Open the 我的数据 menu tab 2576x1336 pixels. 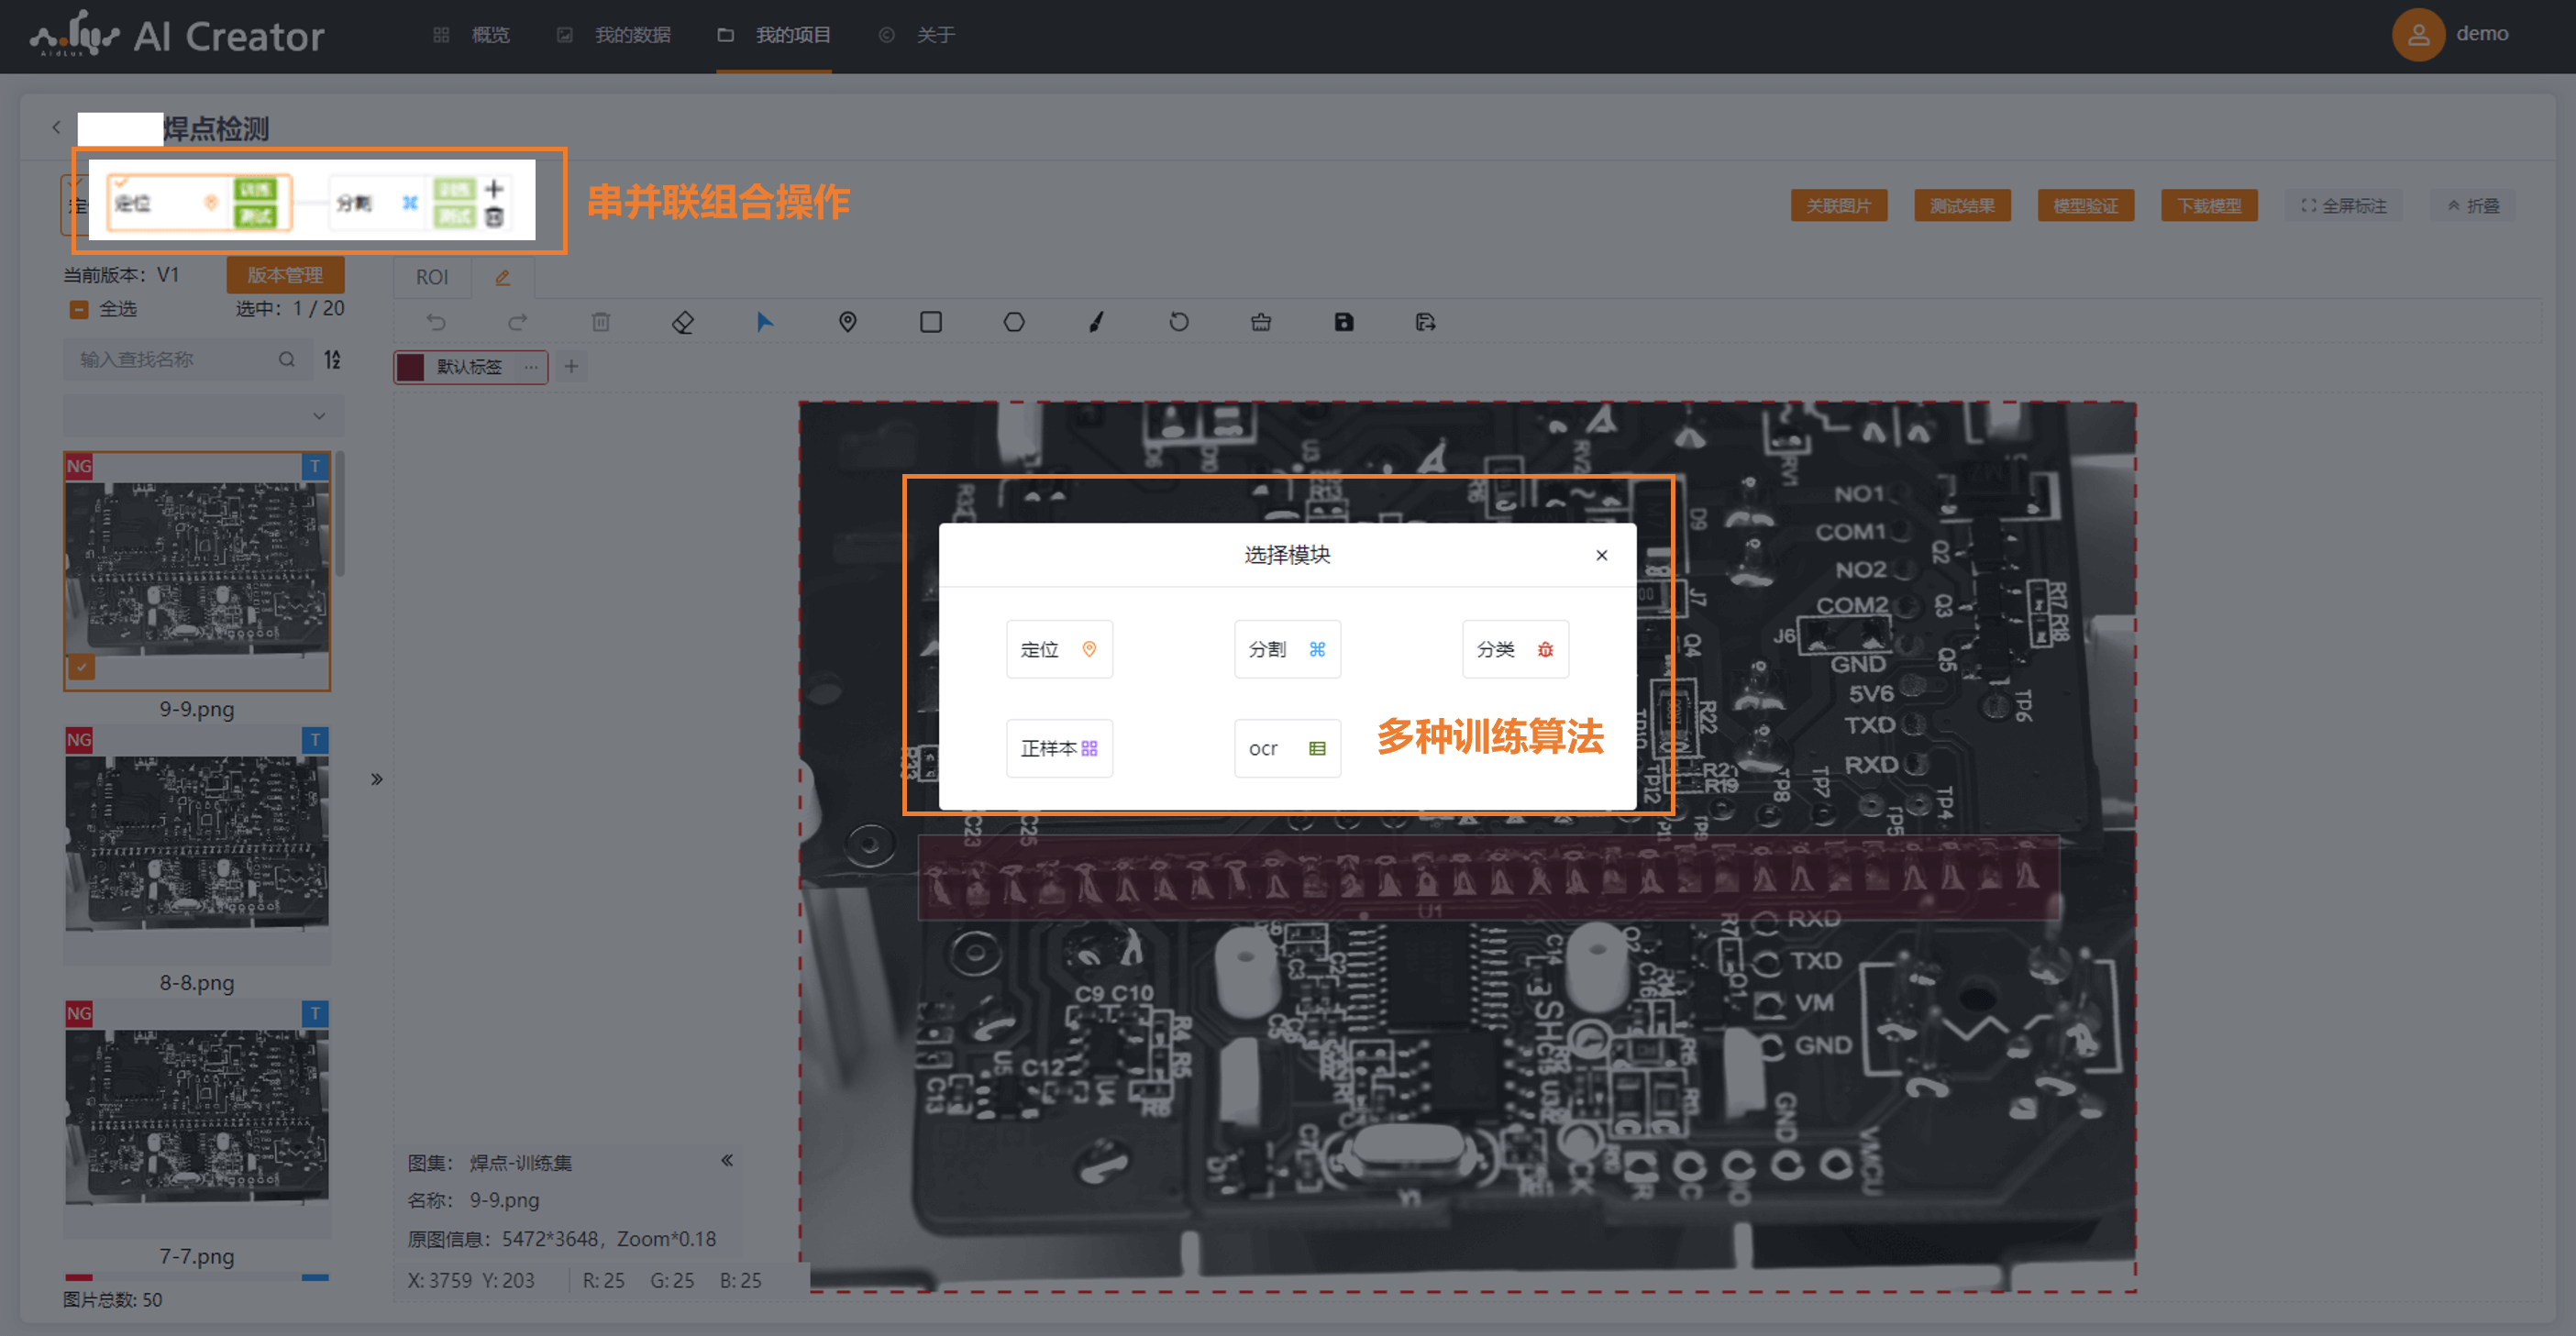631,35
